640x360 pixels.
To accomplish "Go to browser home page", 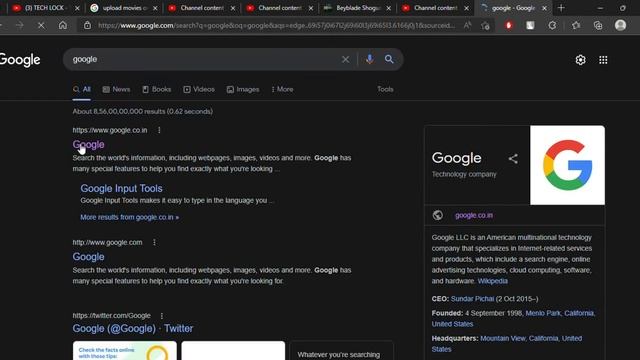I will 62,25.
